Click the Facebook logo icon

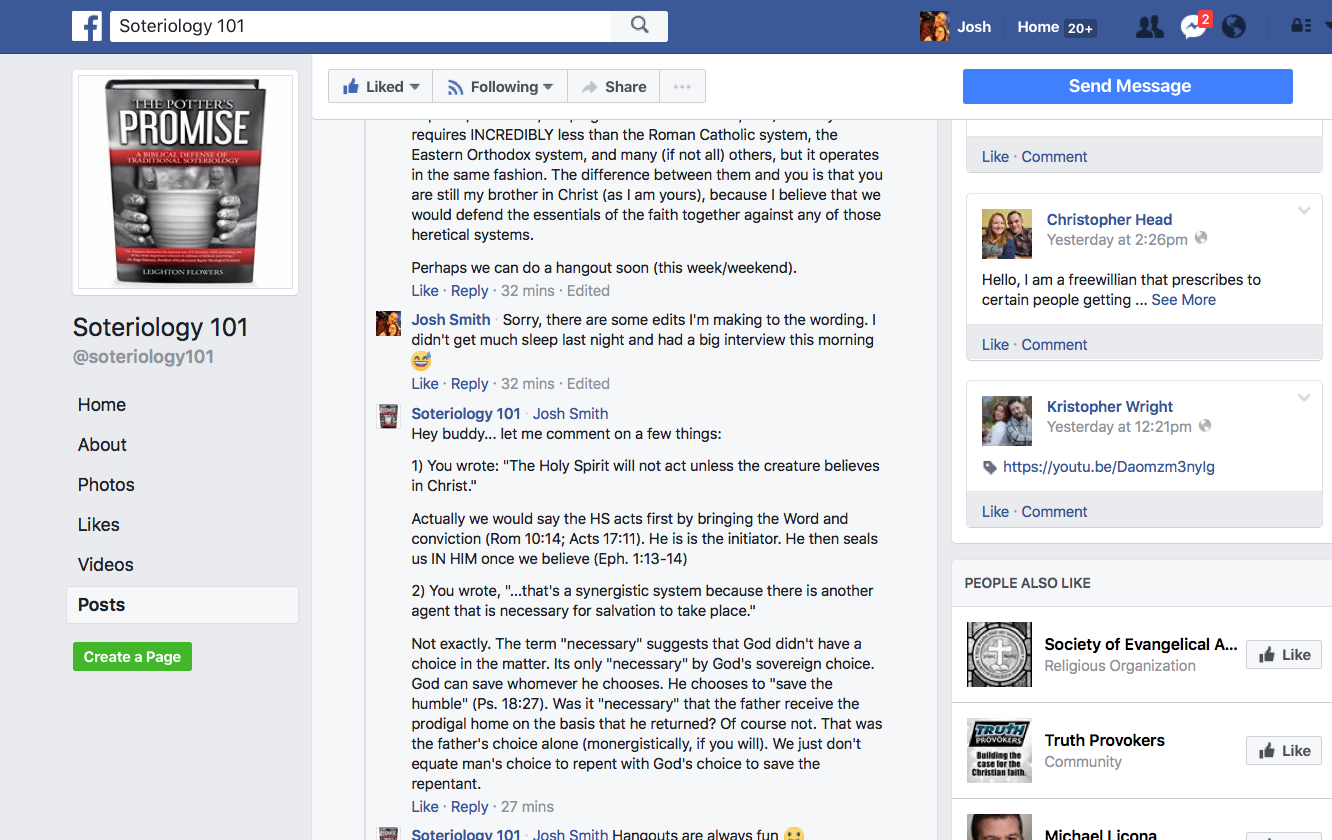87,26
